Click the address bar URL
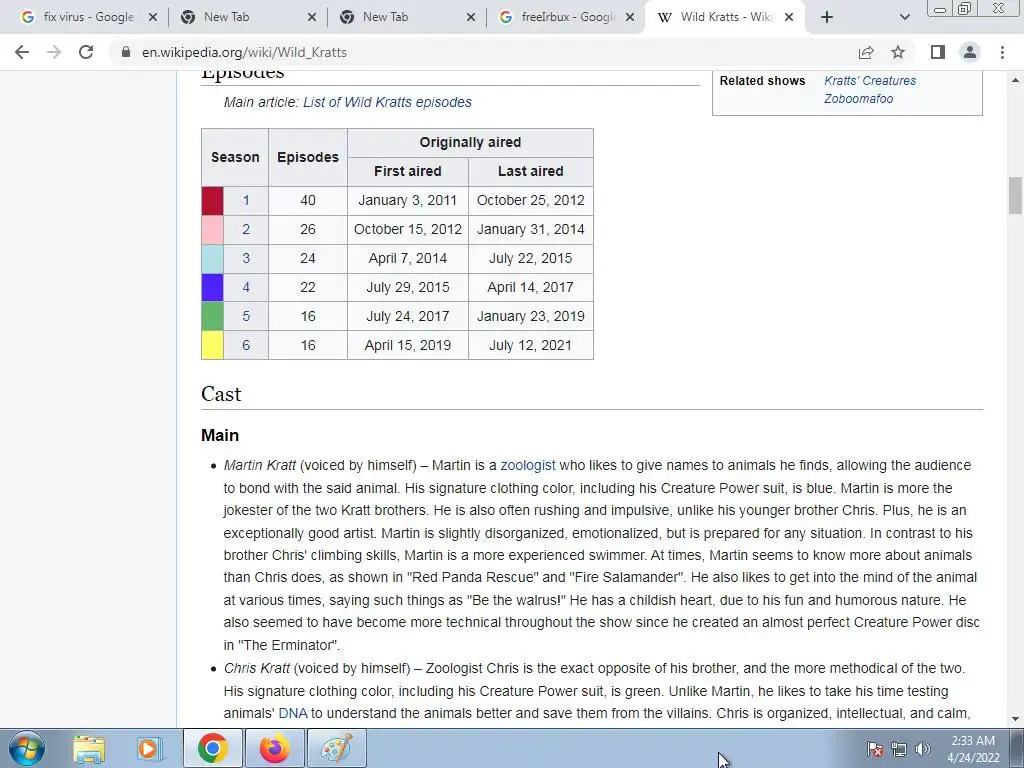 click(x=244, y=52)
